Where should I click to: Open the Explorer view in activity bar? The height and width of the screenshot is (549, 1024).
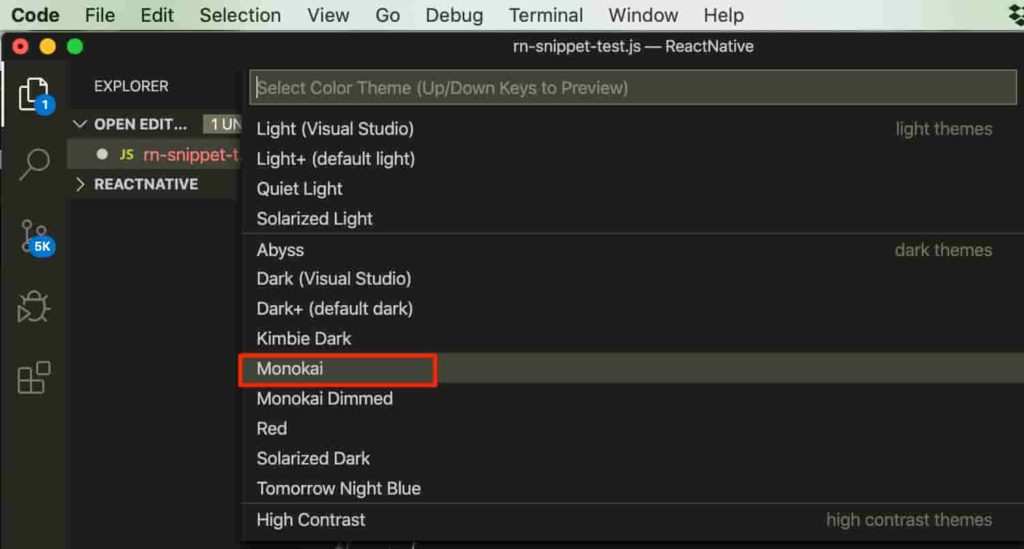click(34, 95)
